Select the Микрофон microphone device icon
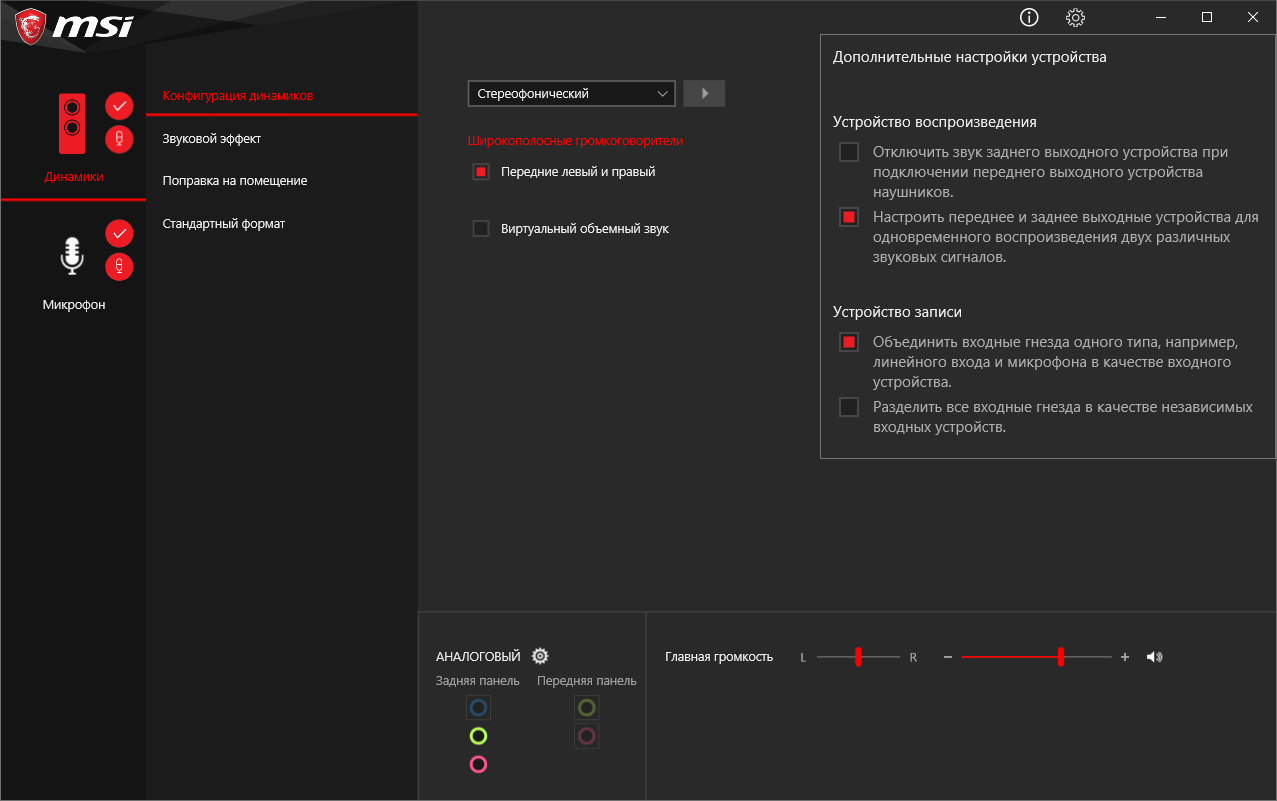The width and height of the screenshot is (1277, 801). [x=72, y=255]
